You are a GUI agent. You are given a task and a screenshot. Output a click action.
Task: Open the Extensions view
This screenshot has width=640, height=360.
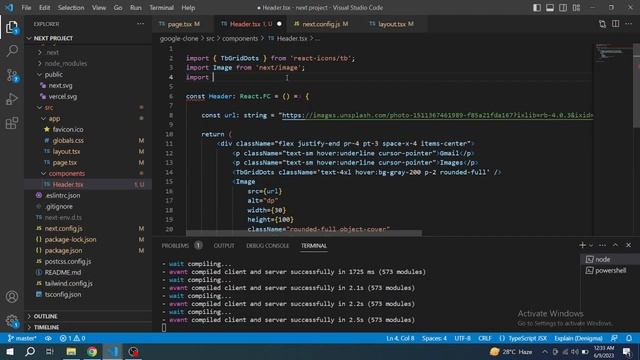coord(12,123)
